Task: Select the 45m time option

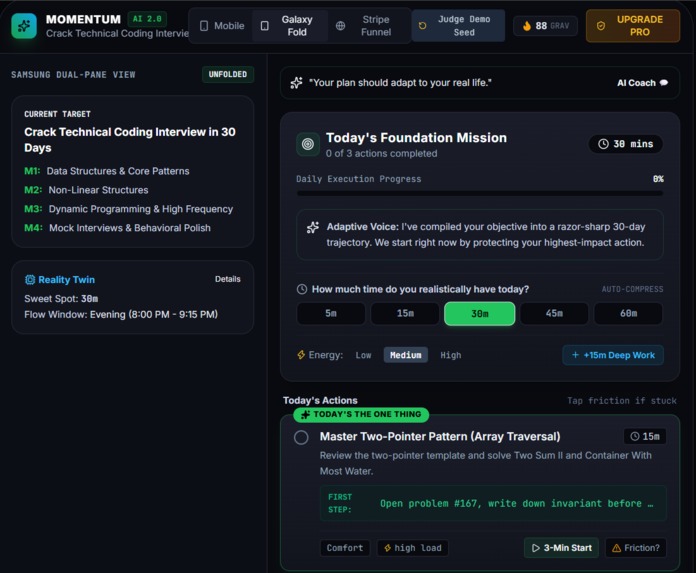Action: click(554, 313)
